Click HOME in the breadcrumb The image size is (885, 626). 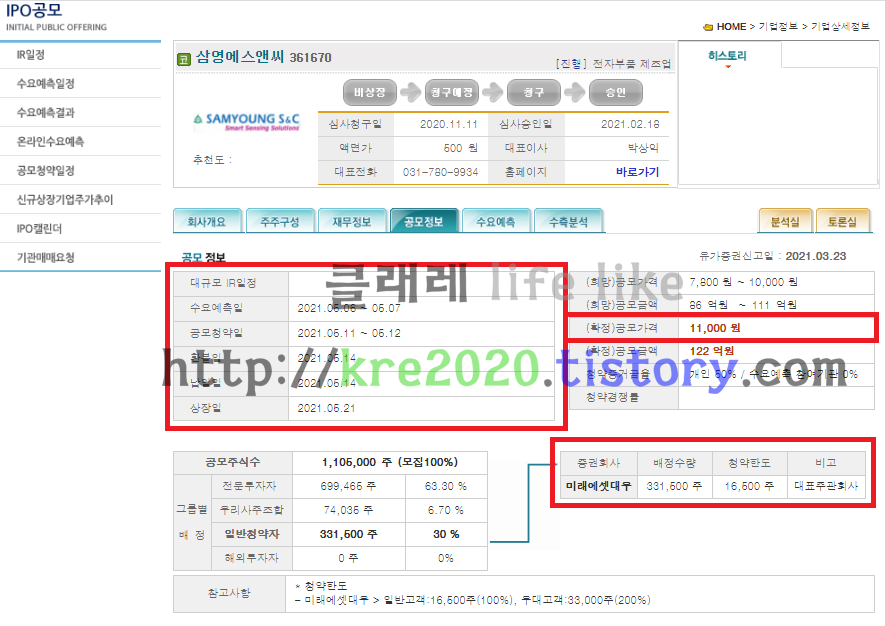pos(731,27)
